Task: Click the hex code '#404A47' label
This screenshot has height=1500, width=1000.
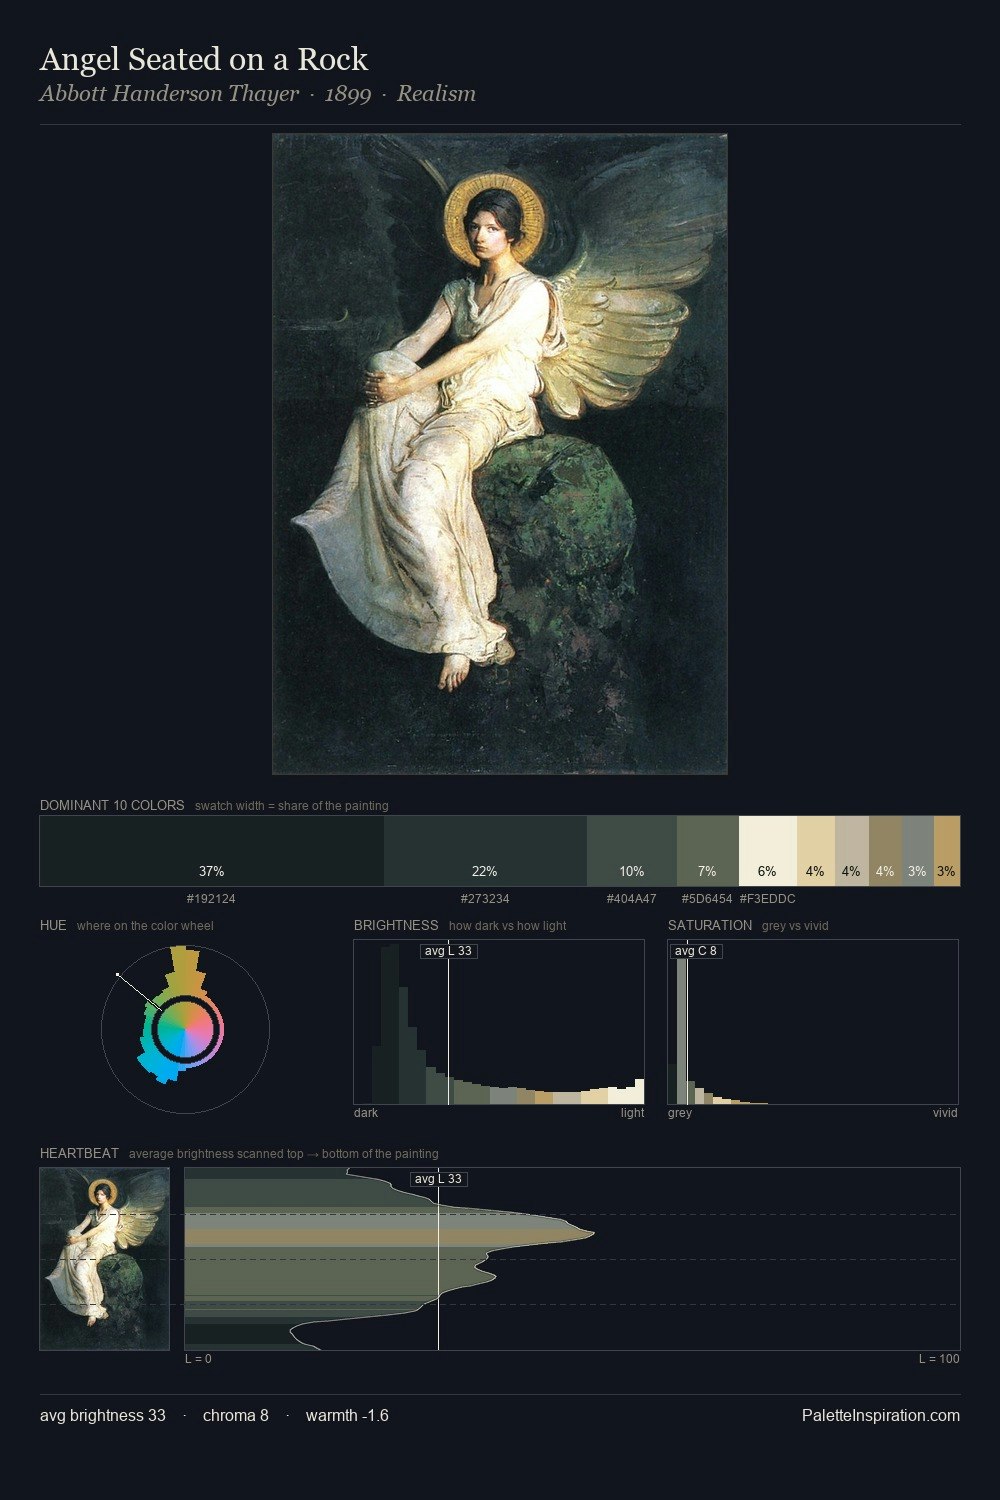Action: point(632,899)
